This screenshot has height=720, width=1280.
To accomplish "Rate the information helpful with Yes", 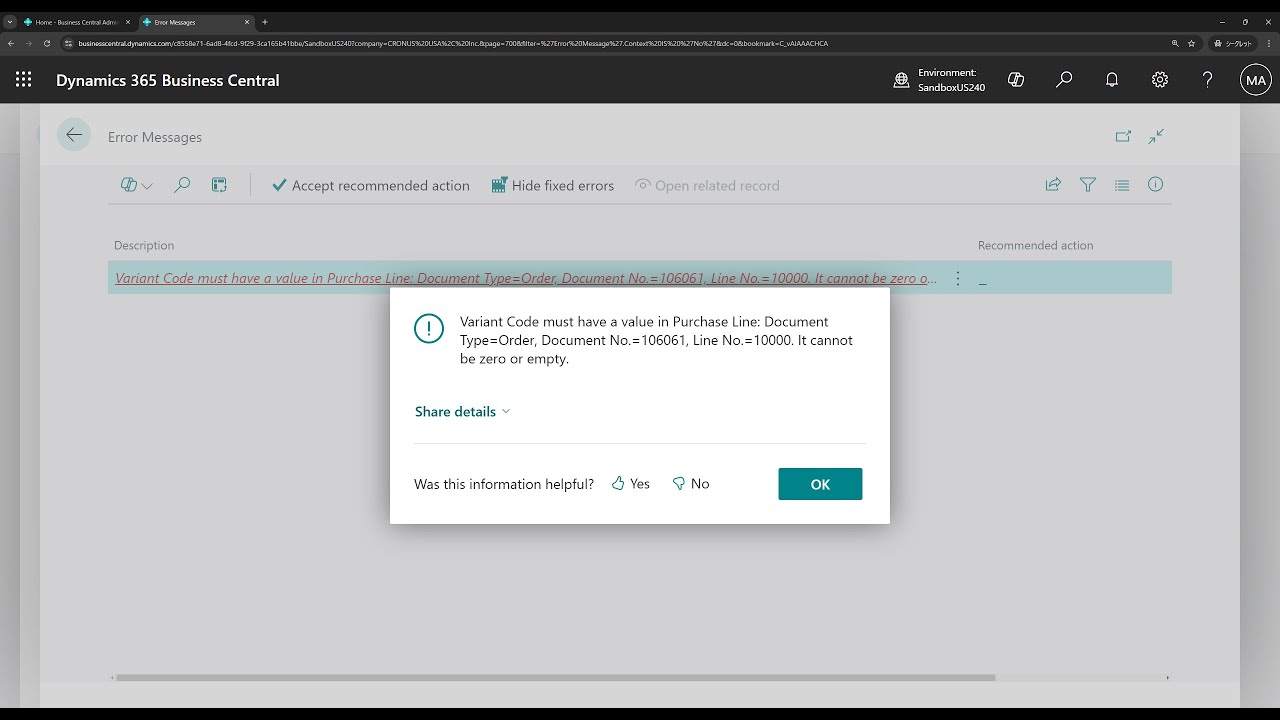I will [631, 484].
